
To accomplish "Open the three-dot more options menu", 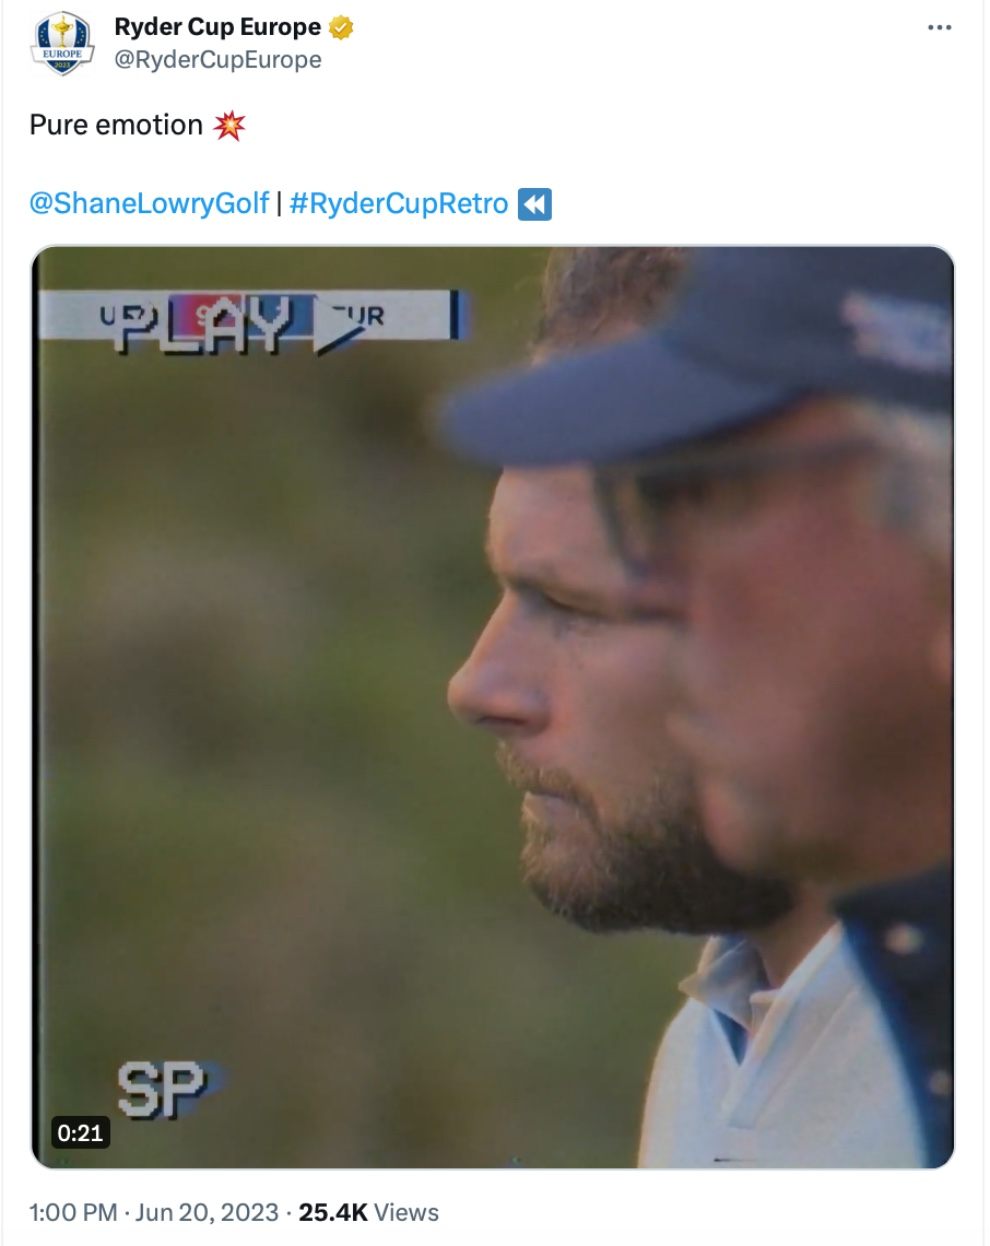I will [939, 28].
